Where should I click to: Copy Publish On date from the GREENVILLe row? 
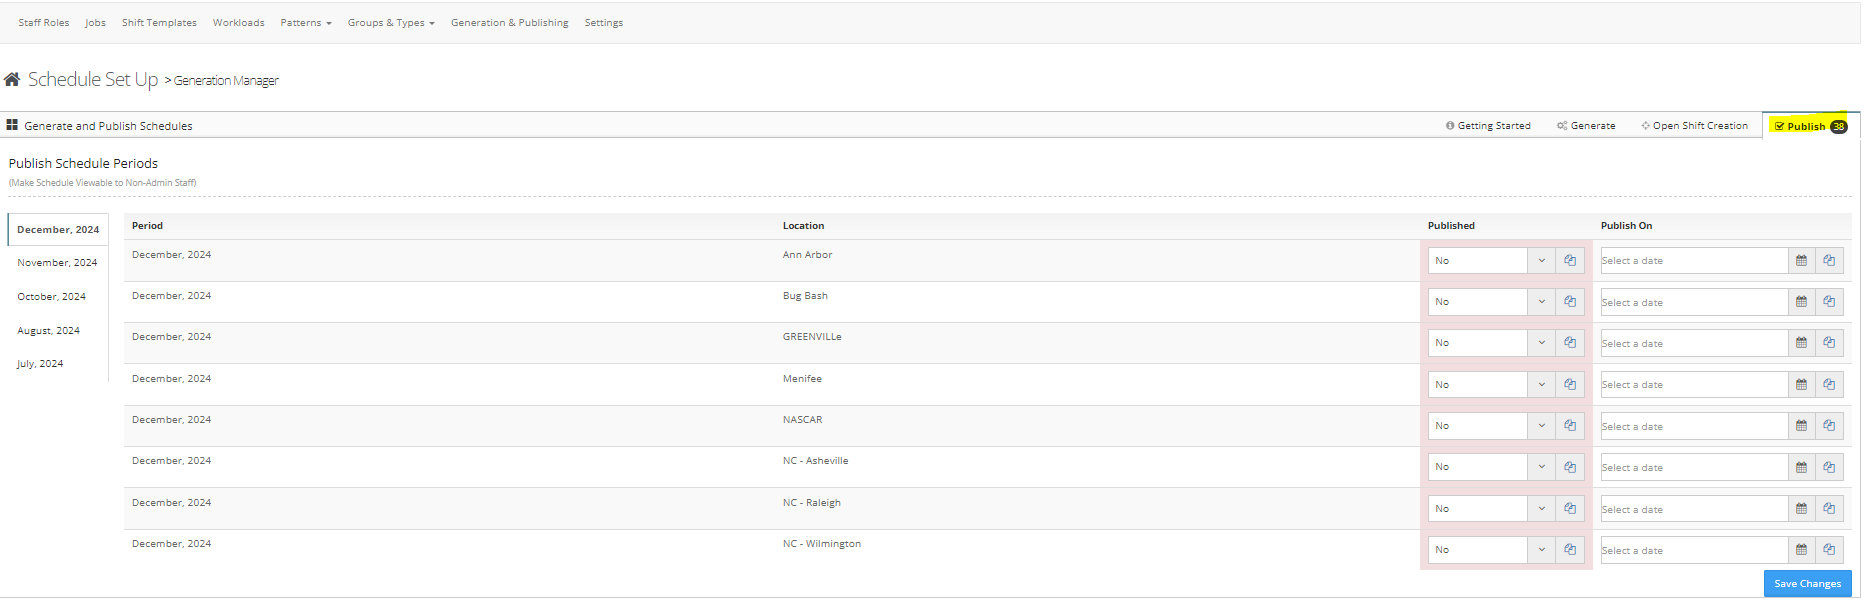tap(1829, 343)
